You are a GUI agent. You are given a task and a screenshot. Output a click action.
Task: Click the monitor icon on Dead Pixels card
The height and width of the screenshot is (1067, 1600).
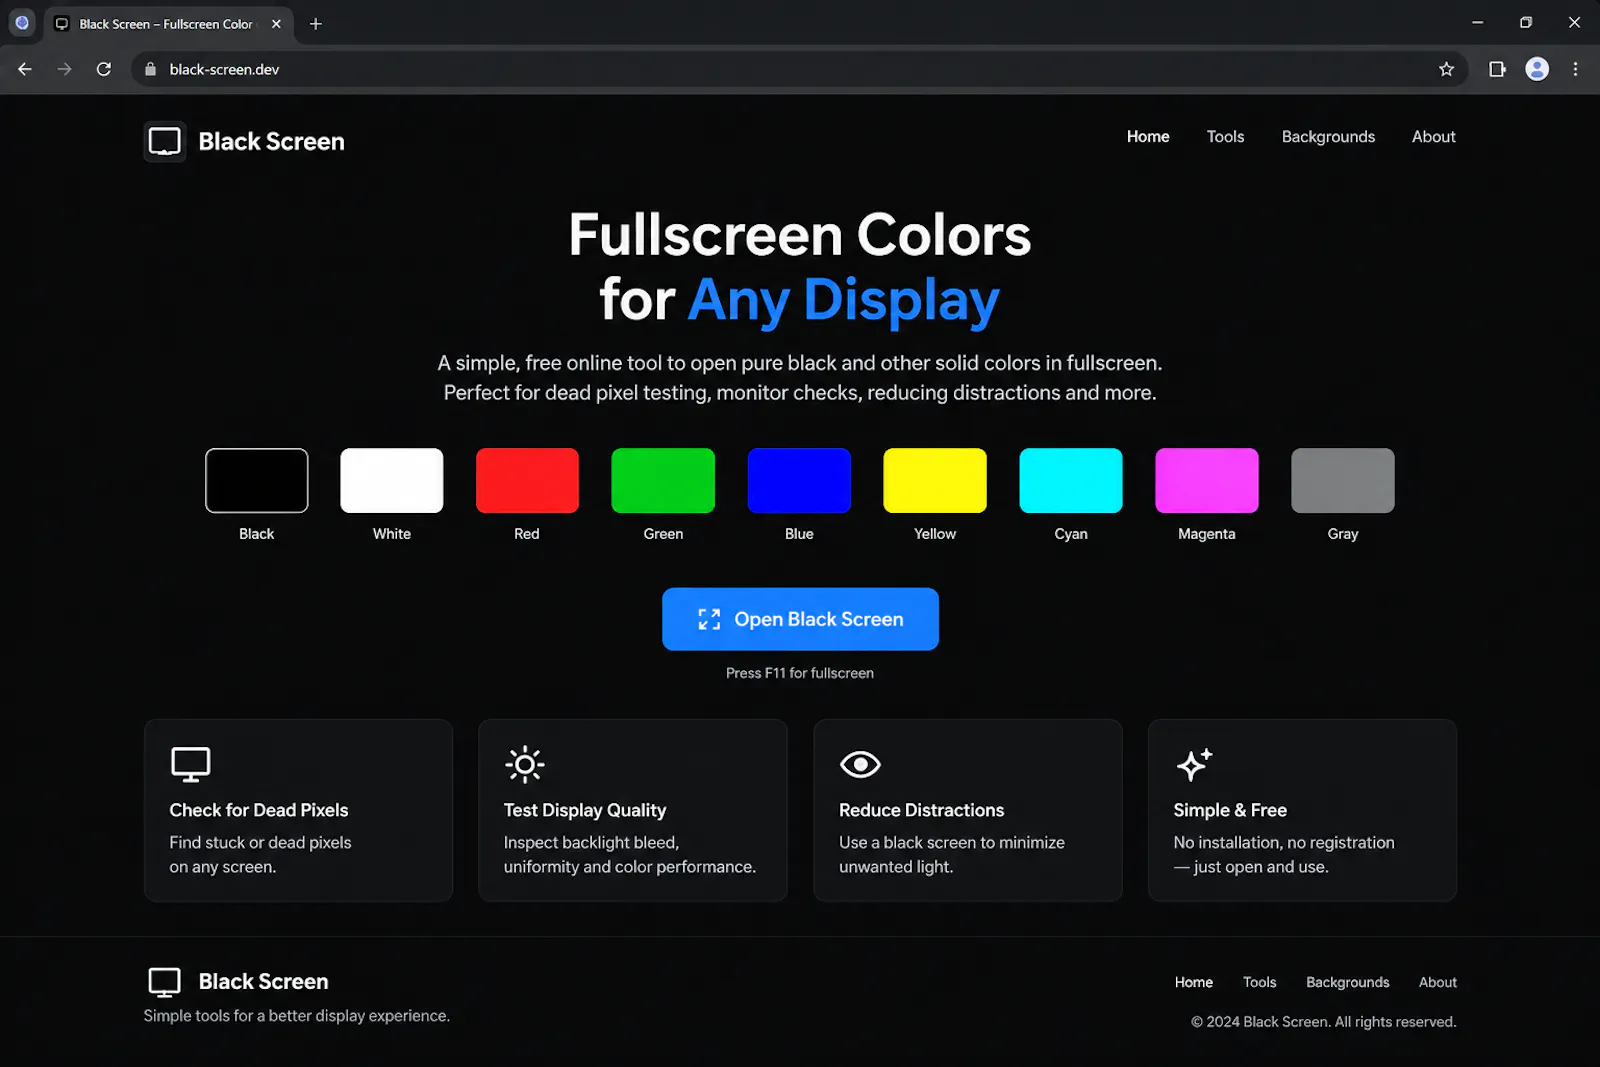coord(190,764)
